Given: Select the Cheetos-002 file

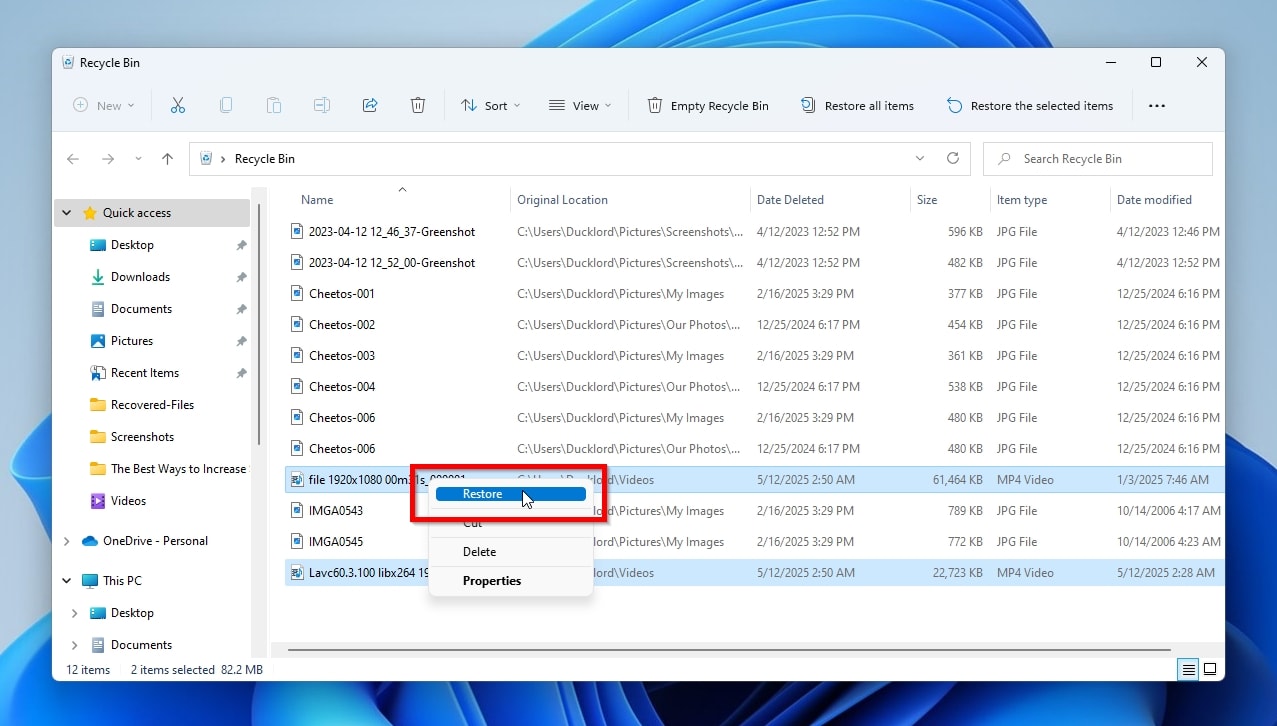Looking at the screenshot, I should click(342, 324).
